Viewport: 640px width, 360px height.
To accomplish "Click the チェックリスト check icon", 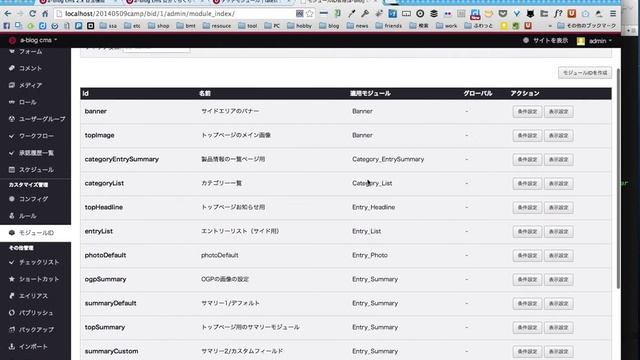I will pyautogui.click(x=11, y=262).
